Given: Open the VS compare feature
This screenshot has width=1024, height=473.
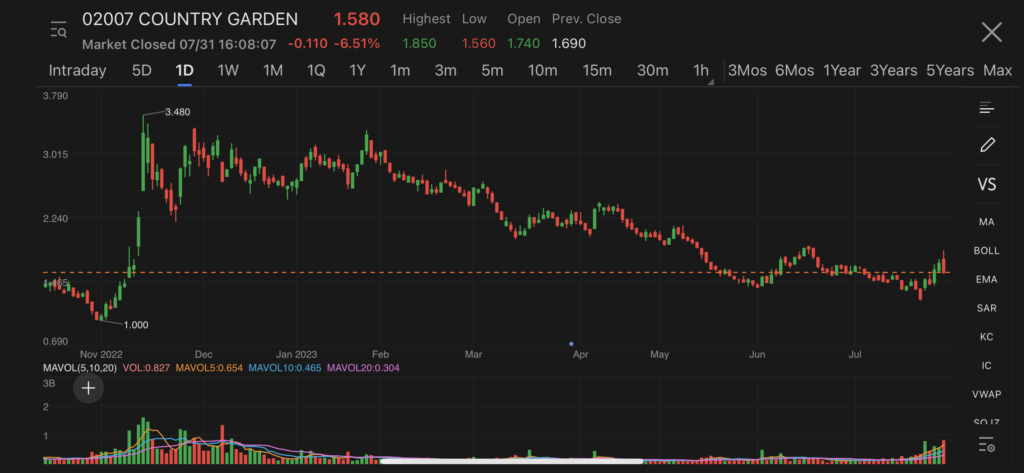Looking at the screenshot, I should [987, 184].
